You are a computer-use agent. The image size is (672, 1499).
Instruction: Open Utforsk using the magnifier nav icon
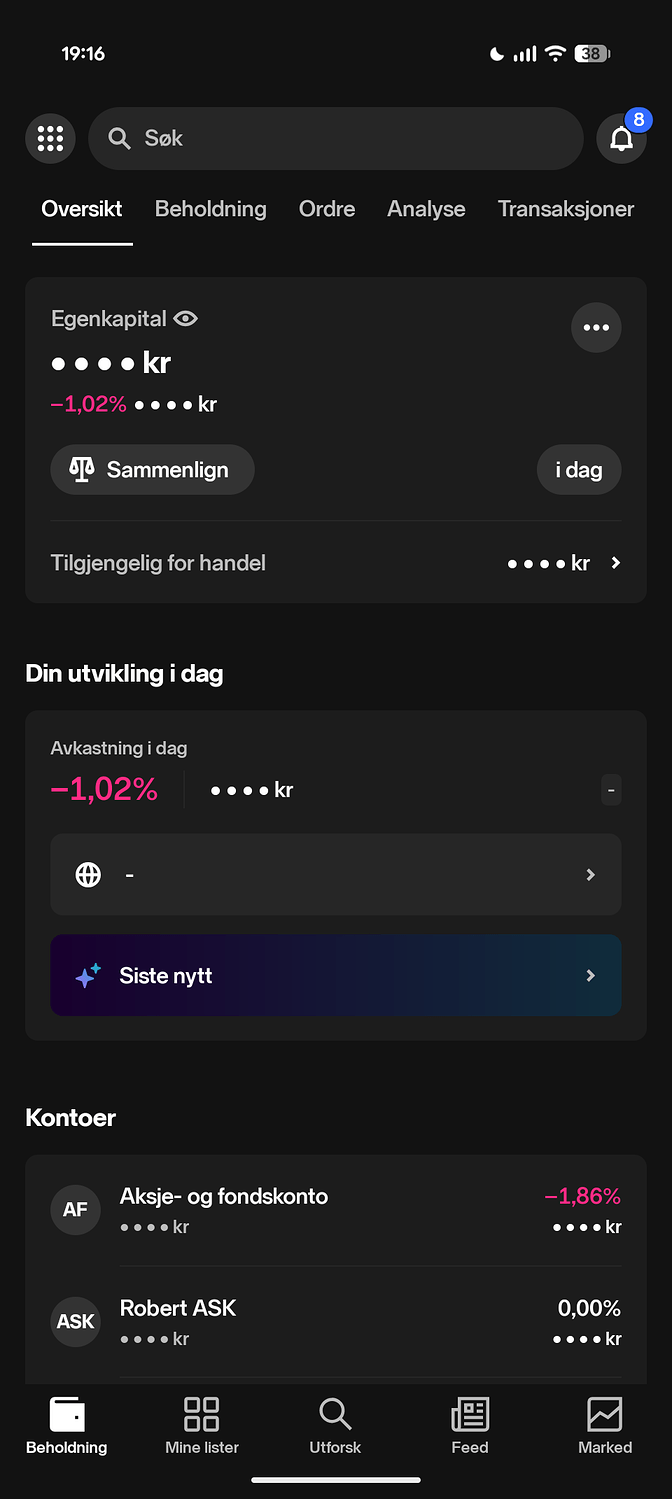(x=335, y=1414)
